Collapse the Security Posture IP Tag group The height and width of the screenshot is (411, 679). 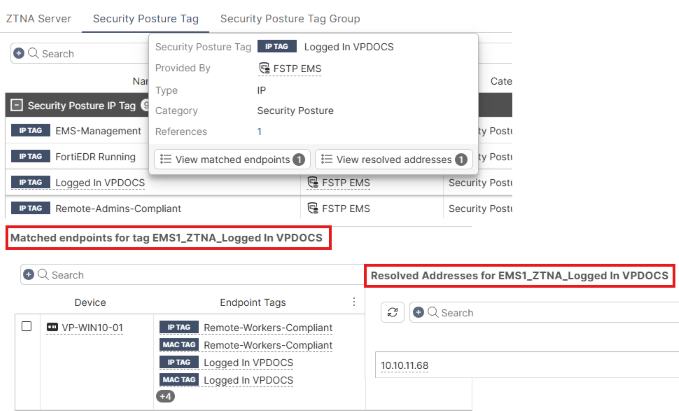tap(16, 105)
